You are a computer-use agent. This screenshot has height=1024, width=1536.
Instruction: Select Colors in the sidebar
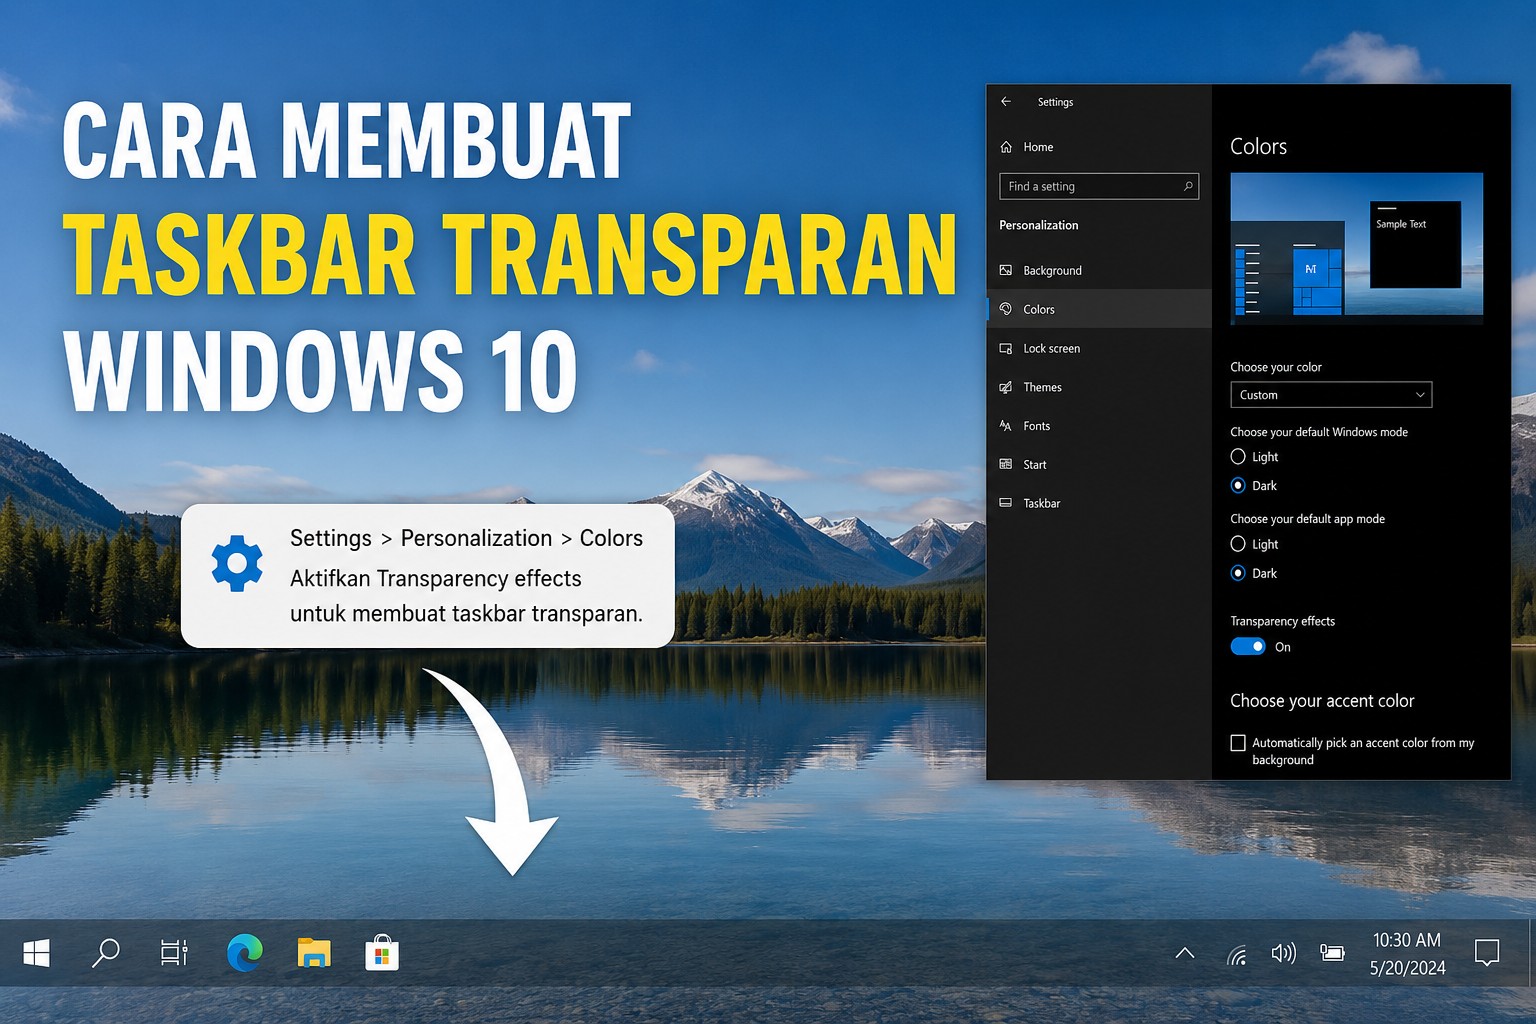[x=1099, y=309]
